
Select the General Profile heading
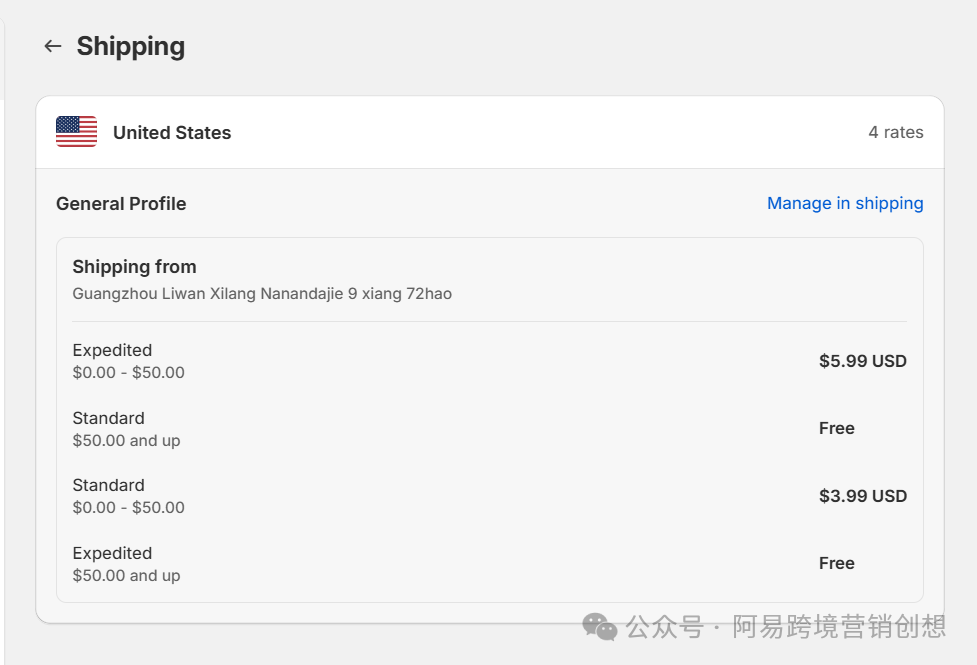121,203
